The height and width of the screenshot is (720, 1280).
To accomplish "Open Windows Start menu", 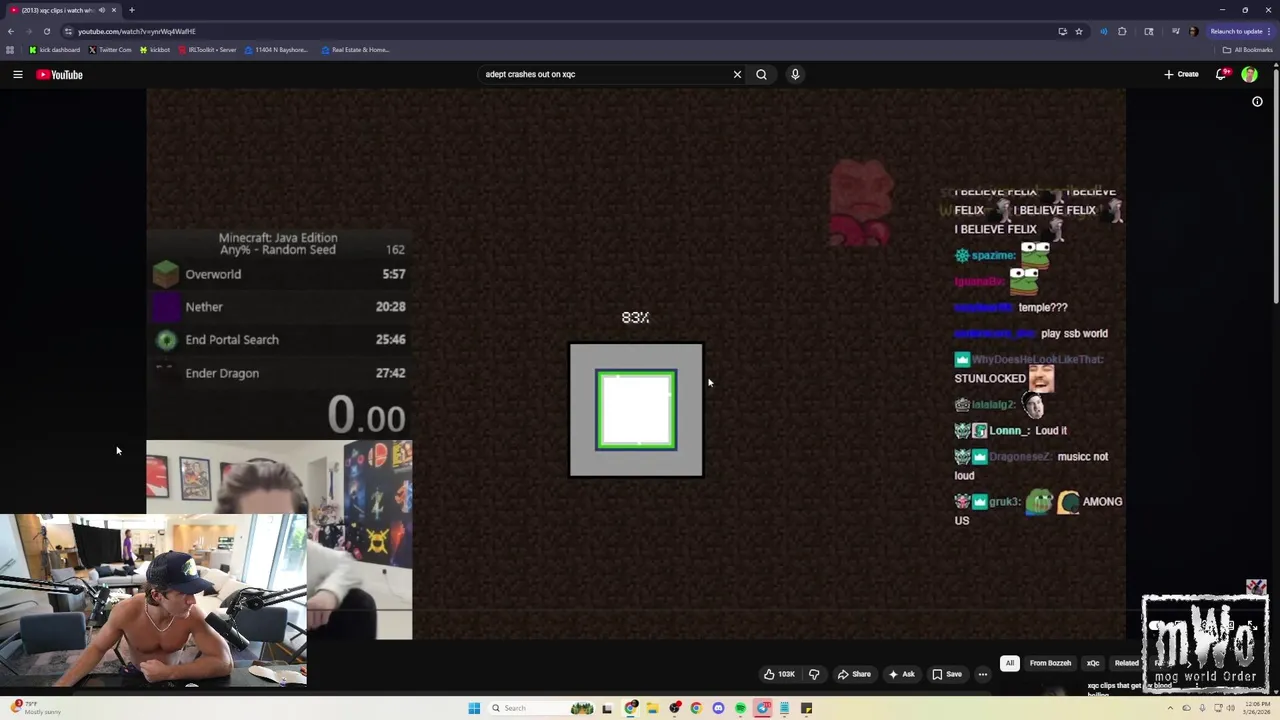I will [x=474, y=708].
